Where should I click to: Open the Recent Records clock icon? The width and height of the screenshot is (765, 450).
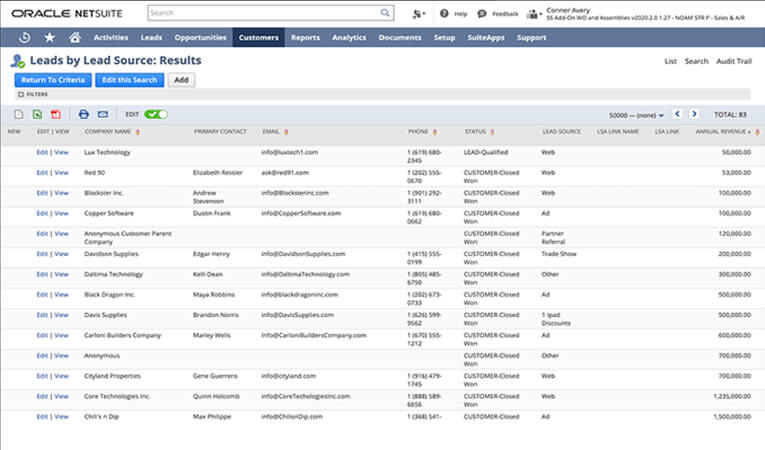coord(24,38)
